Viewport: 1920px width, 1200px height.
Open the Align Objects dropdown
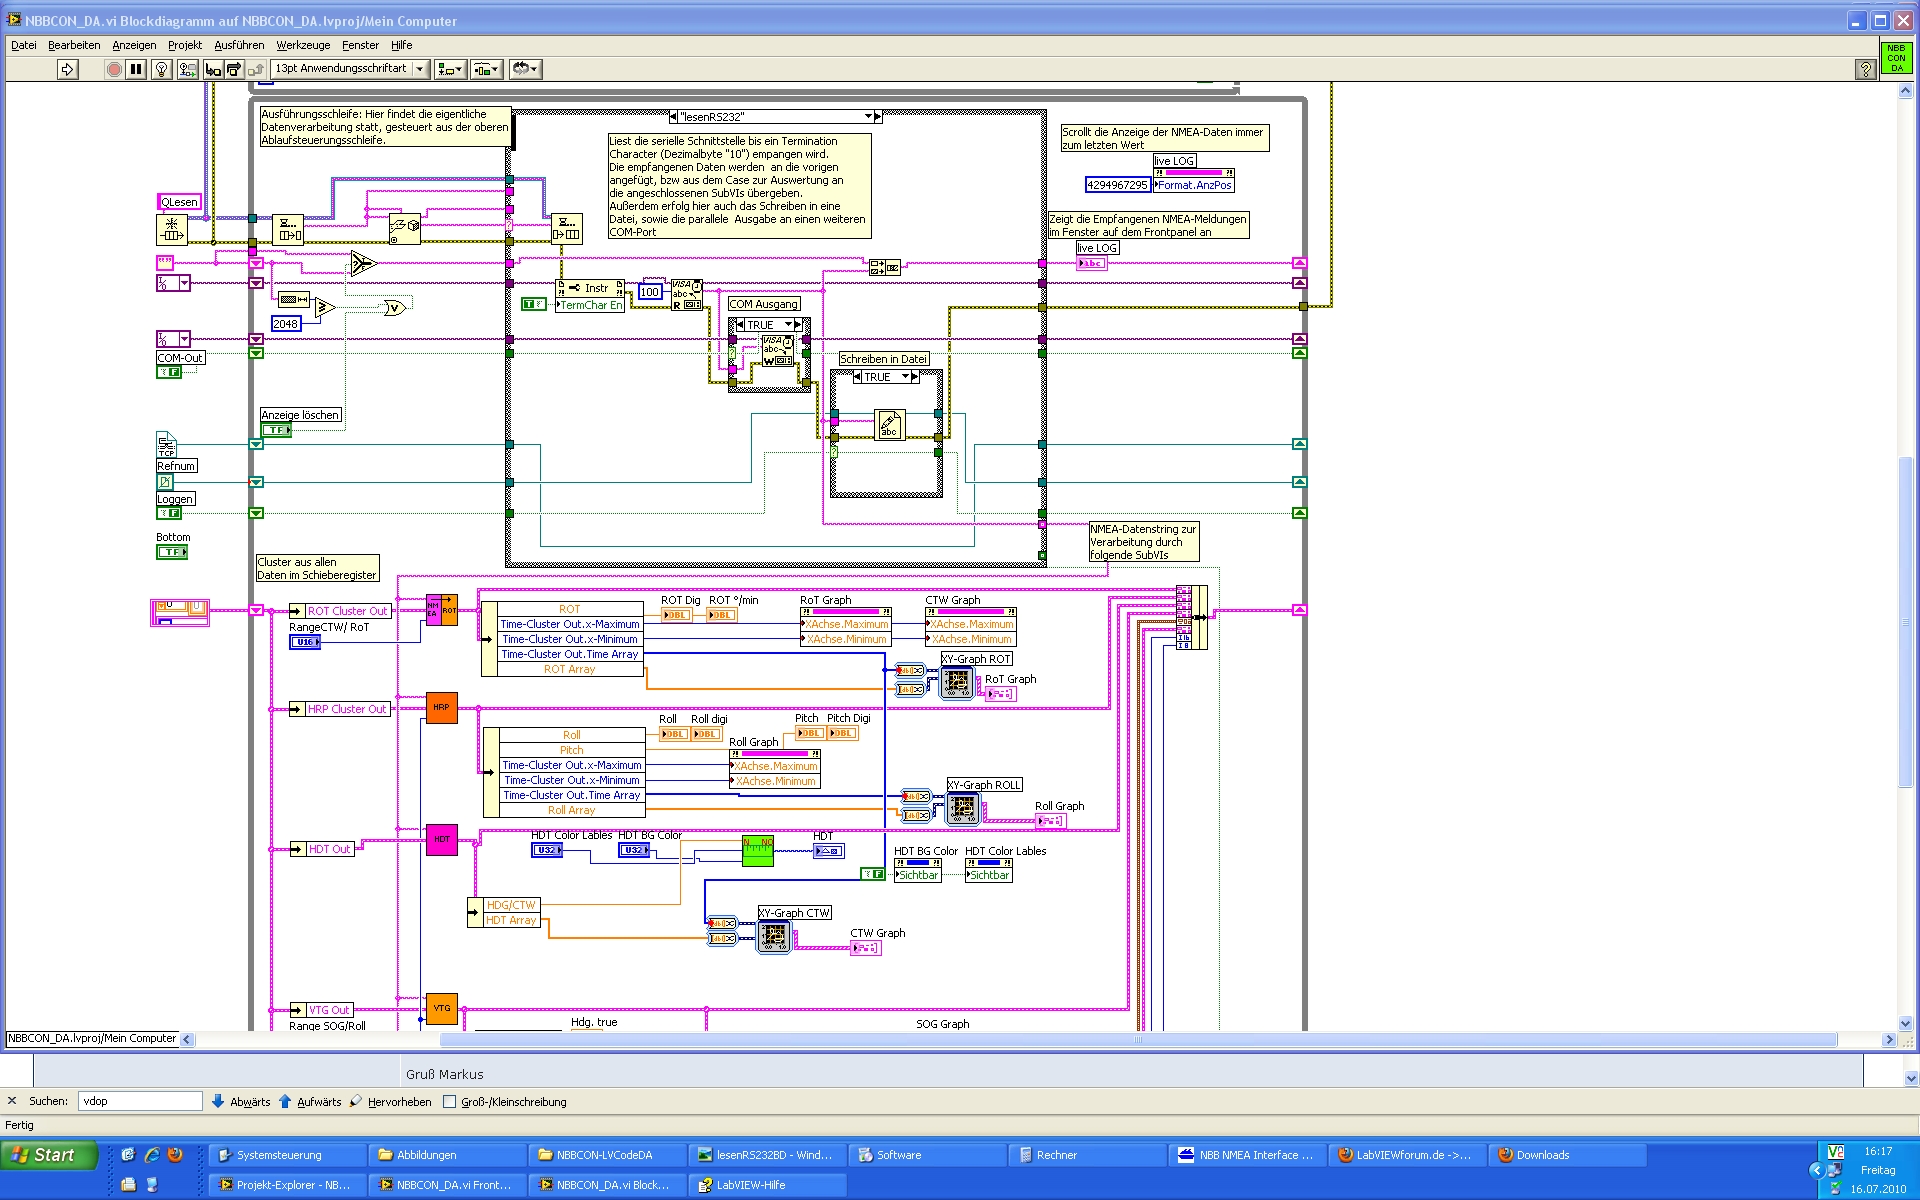[450, 69]
